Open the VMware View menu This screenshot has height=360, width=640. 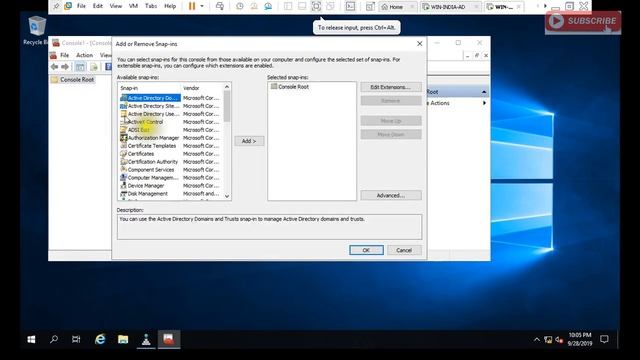[116, 6]
